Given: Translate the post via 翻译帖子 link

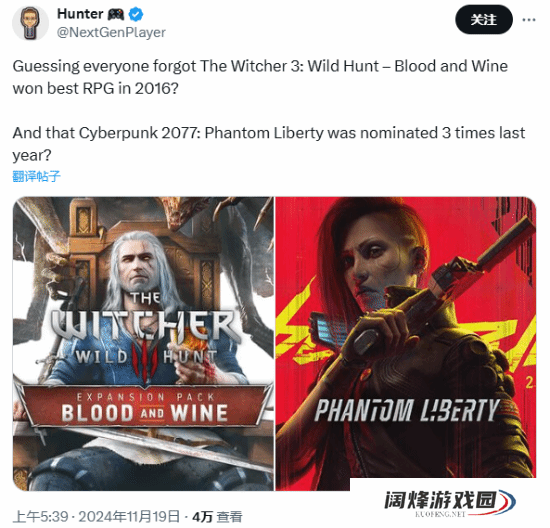Looking at the screenshot, I should click(36, 176).
